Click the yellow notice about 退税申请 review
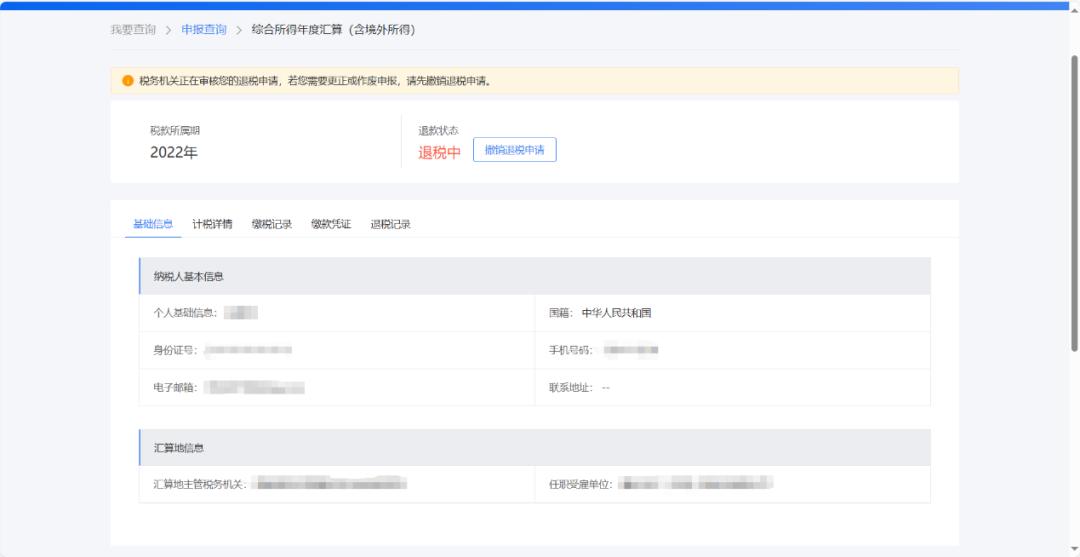The width and height of the screenshot is (1080, 557). pos(315,81)
